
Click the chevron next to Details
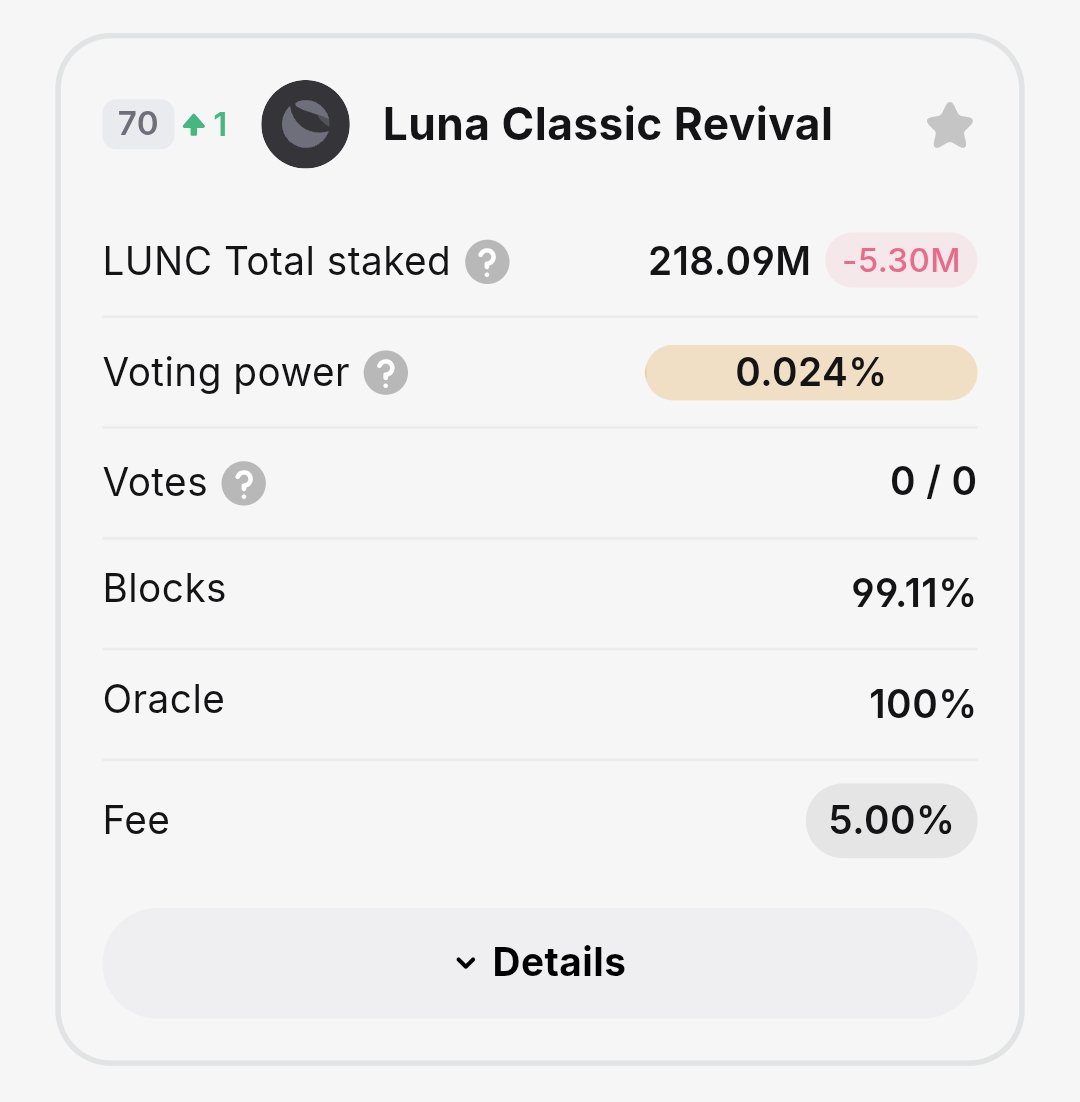[x=465, y=963]
